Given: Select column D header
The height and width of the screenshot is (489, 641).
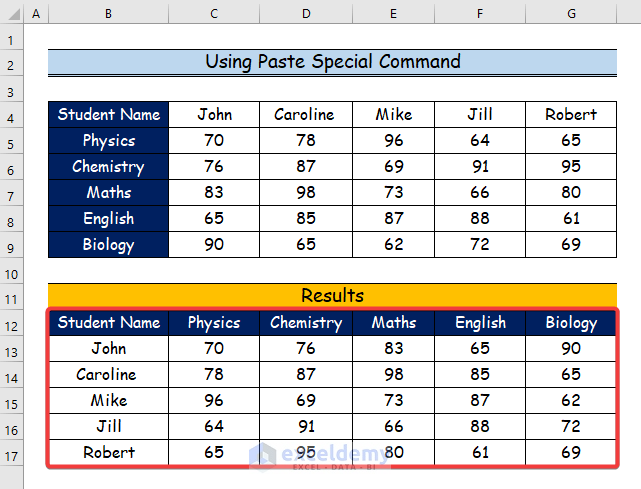Looking at the screenshot, I should (x=306, y=13).
